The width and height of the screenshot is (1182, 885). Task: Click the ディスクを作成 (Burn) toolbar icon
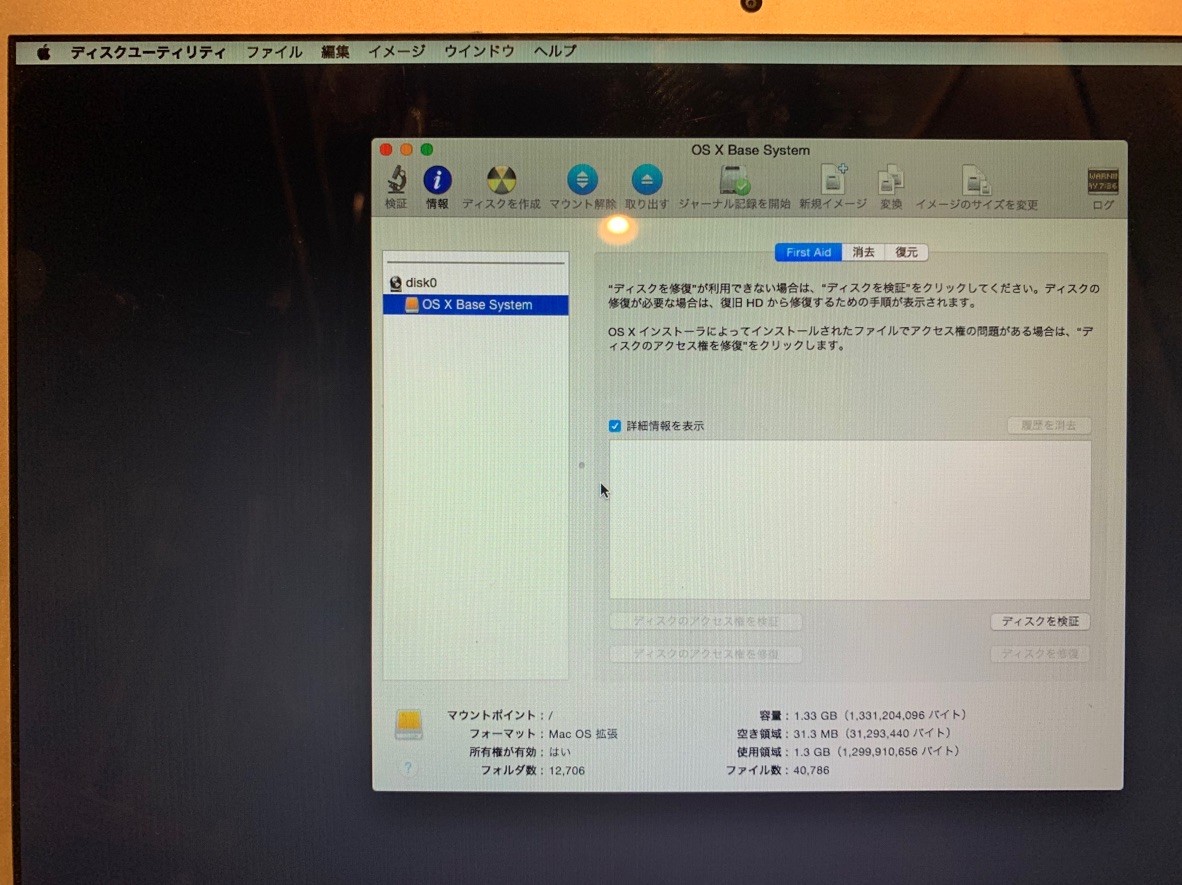tap(501, 181)
